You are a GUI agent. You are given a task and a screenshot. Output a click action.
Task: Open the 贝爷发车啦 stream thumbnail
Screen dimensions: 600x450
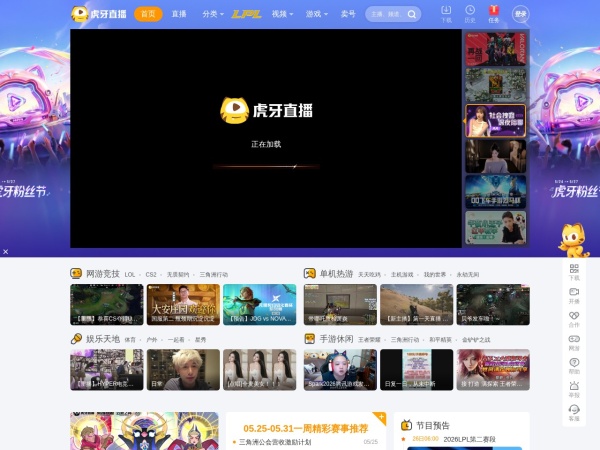point(493,305)
